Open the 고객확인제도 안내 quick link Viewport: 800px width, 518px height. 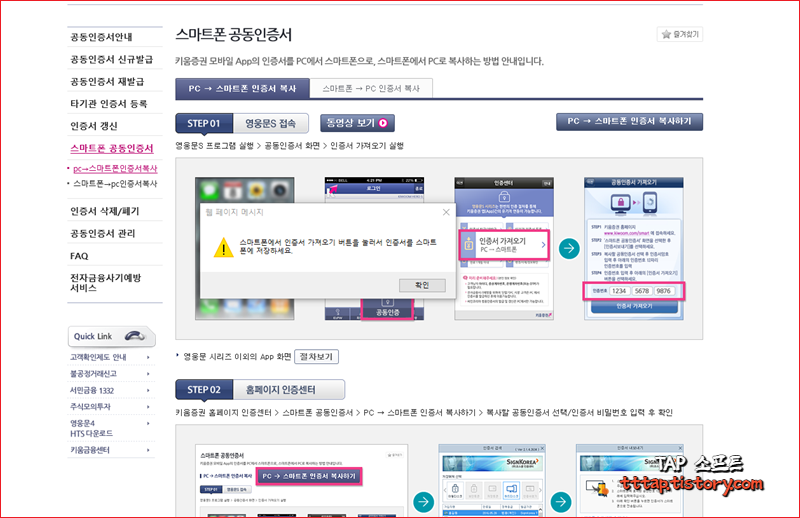coord(98,357)
